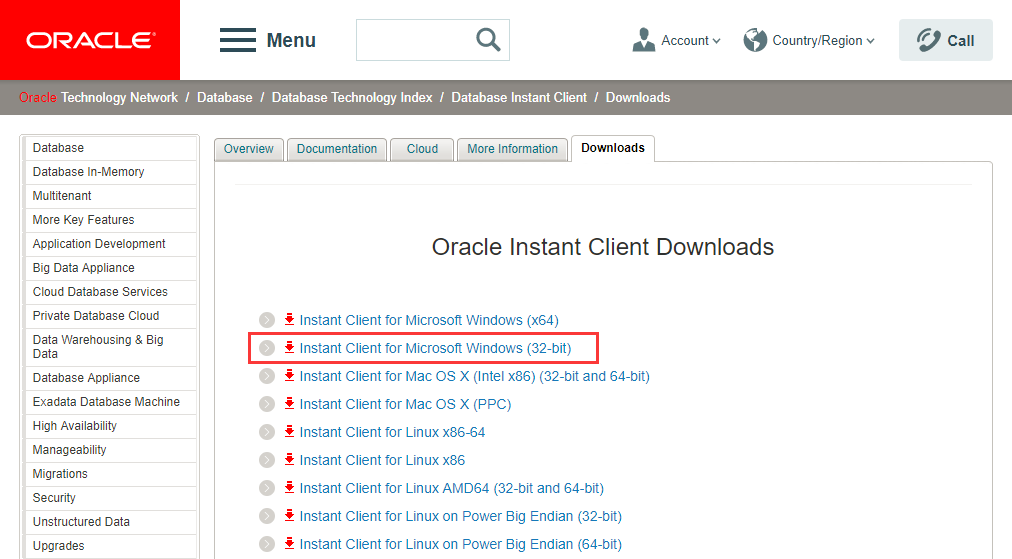Image resolution: width=1012 pixels, height=559 pixels.
Task: Click gray arrow bullet beside Mac OS X (PPC)
Action: tap(267, 404)
